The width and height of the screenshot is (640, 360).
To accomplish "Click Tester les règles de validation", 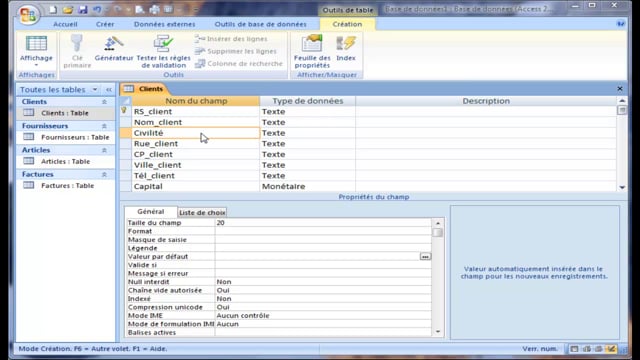I will click(163, 51).
